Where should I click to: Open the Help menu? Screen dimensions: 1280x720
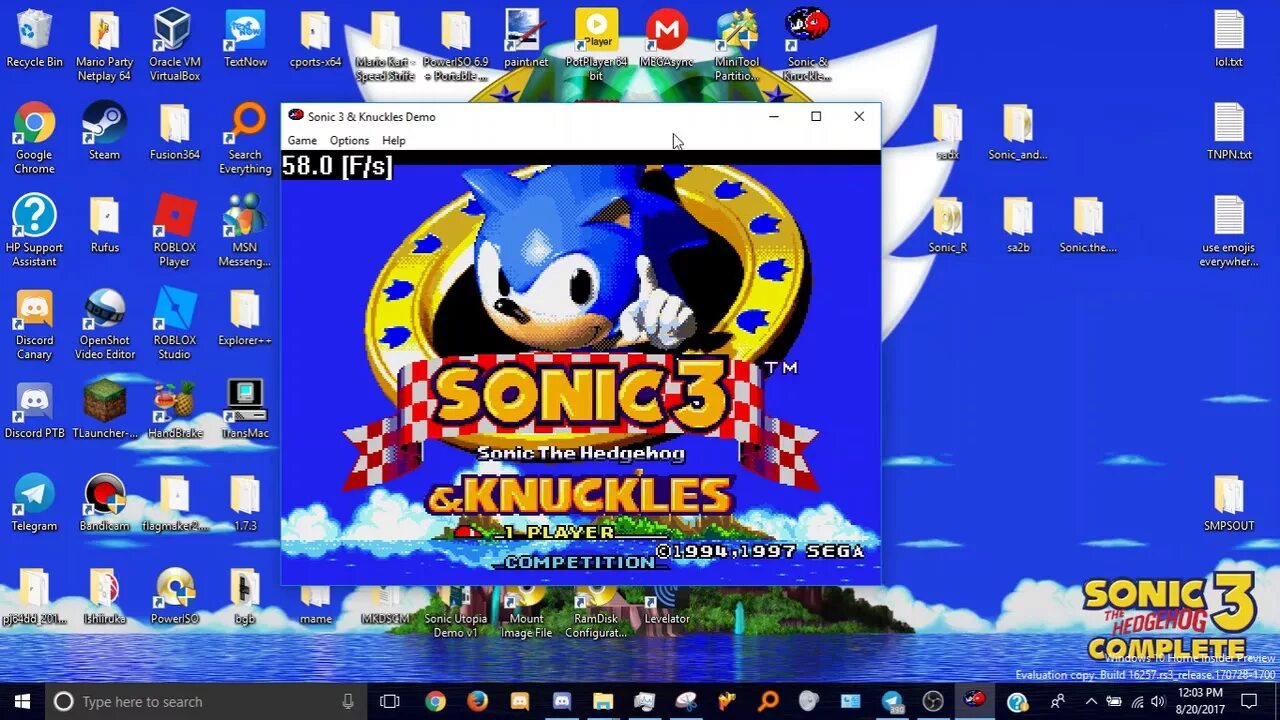[x=394, y=141]
